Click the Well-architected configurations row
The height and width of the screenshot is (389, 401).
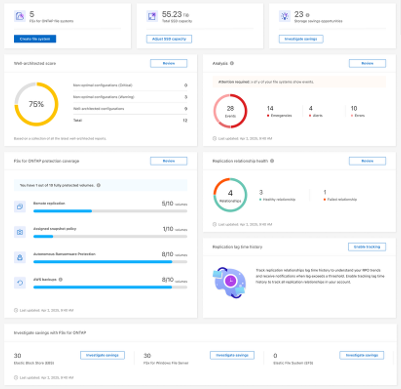(130, 109)
